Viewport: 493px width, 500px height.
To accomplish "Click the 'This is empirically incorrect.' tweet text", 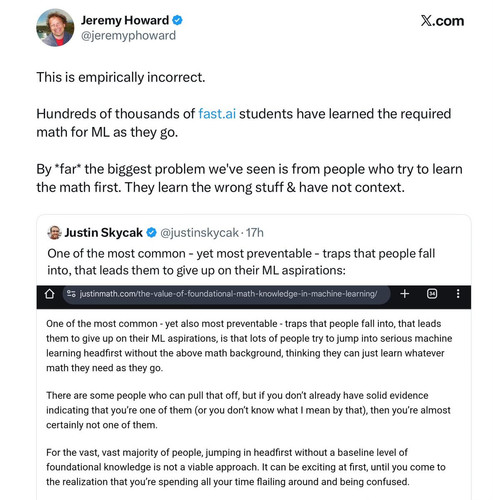I will [x=121, y=77].
